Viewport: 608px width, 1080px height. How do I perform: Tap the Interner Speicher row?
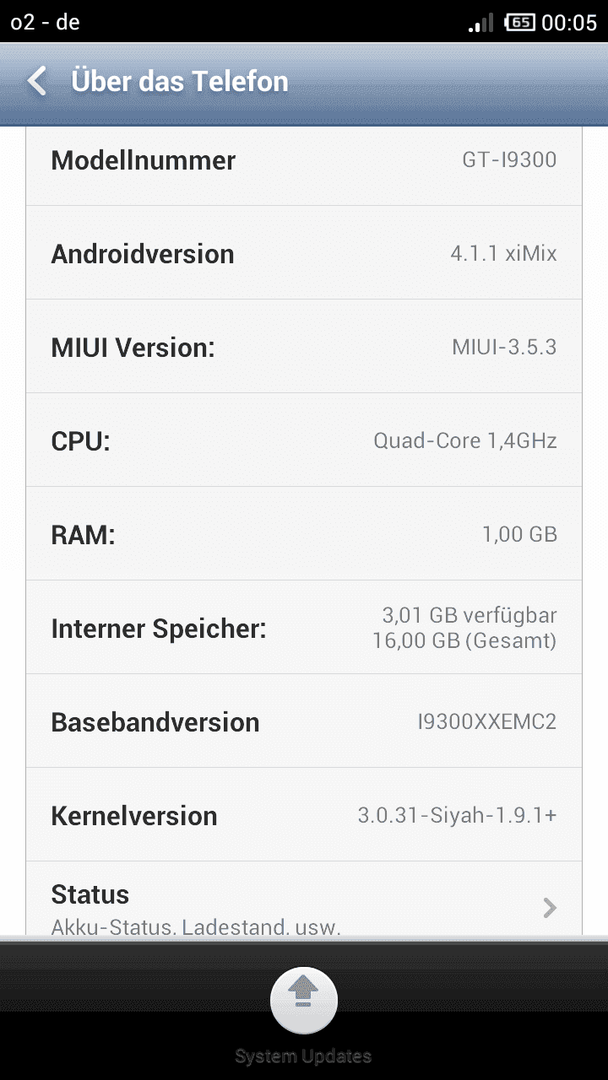click(304, 627)
